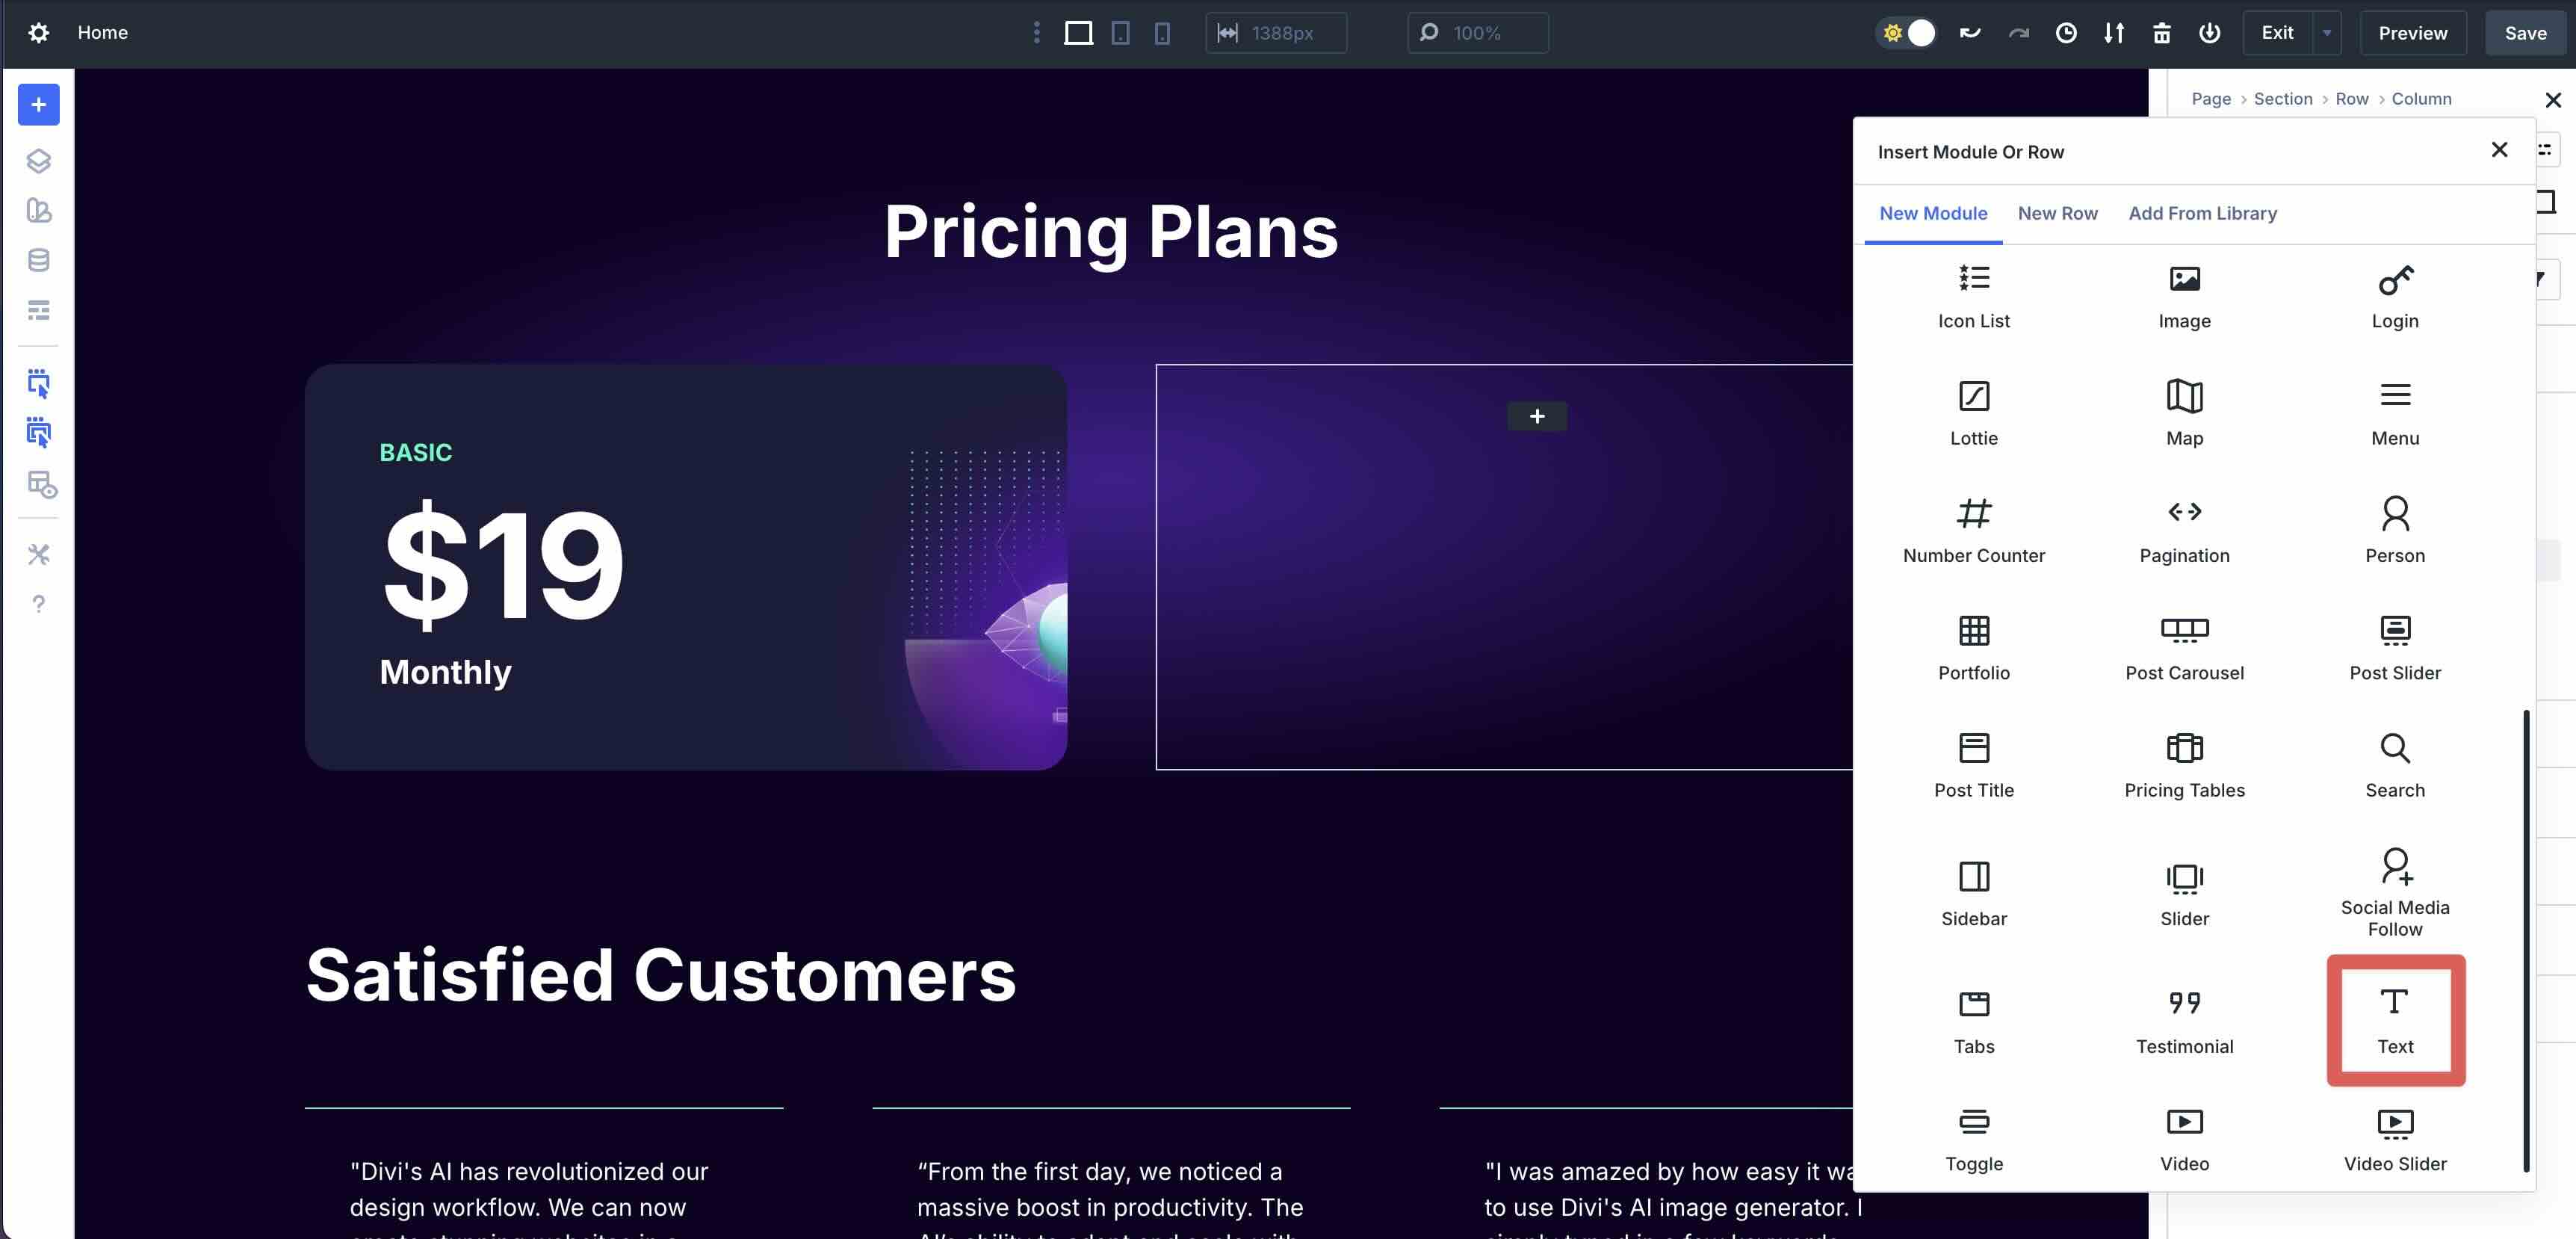Toggle light/dark builder theme switch
The height and width of the screenshot is (1239, 2576).
point(1907,33)
